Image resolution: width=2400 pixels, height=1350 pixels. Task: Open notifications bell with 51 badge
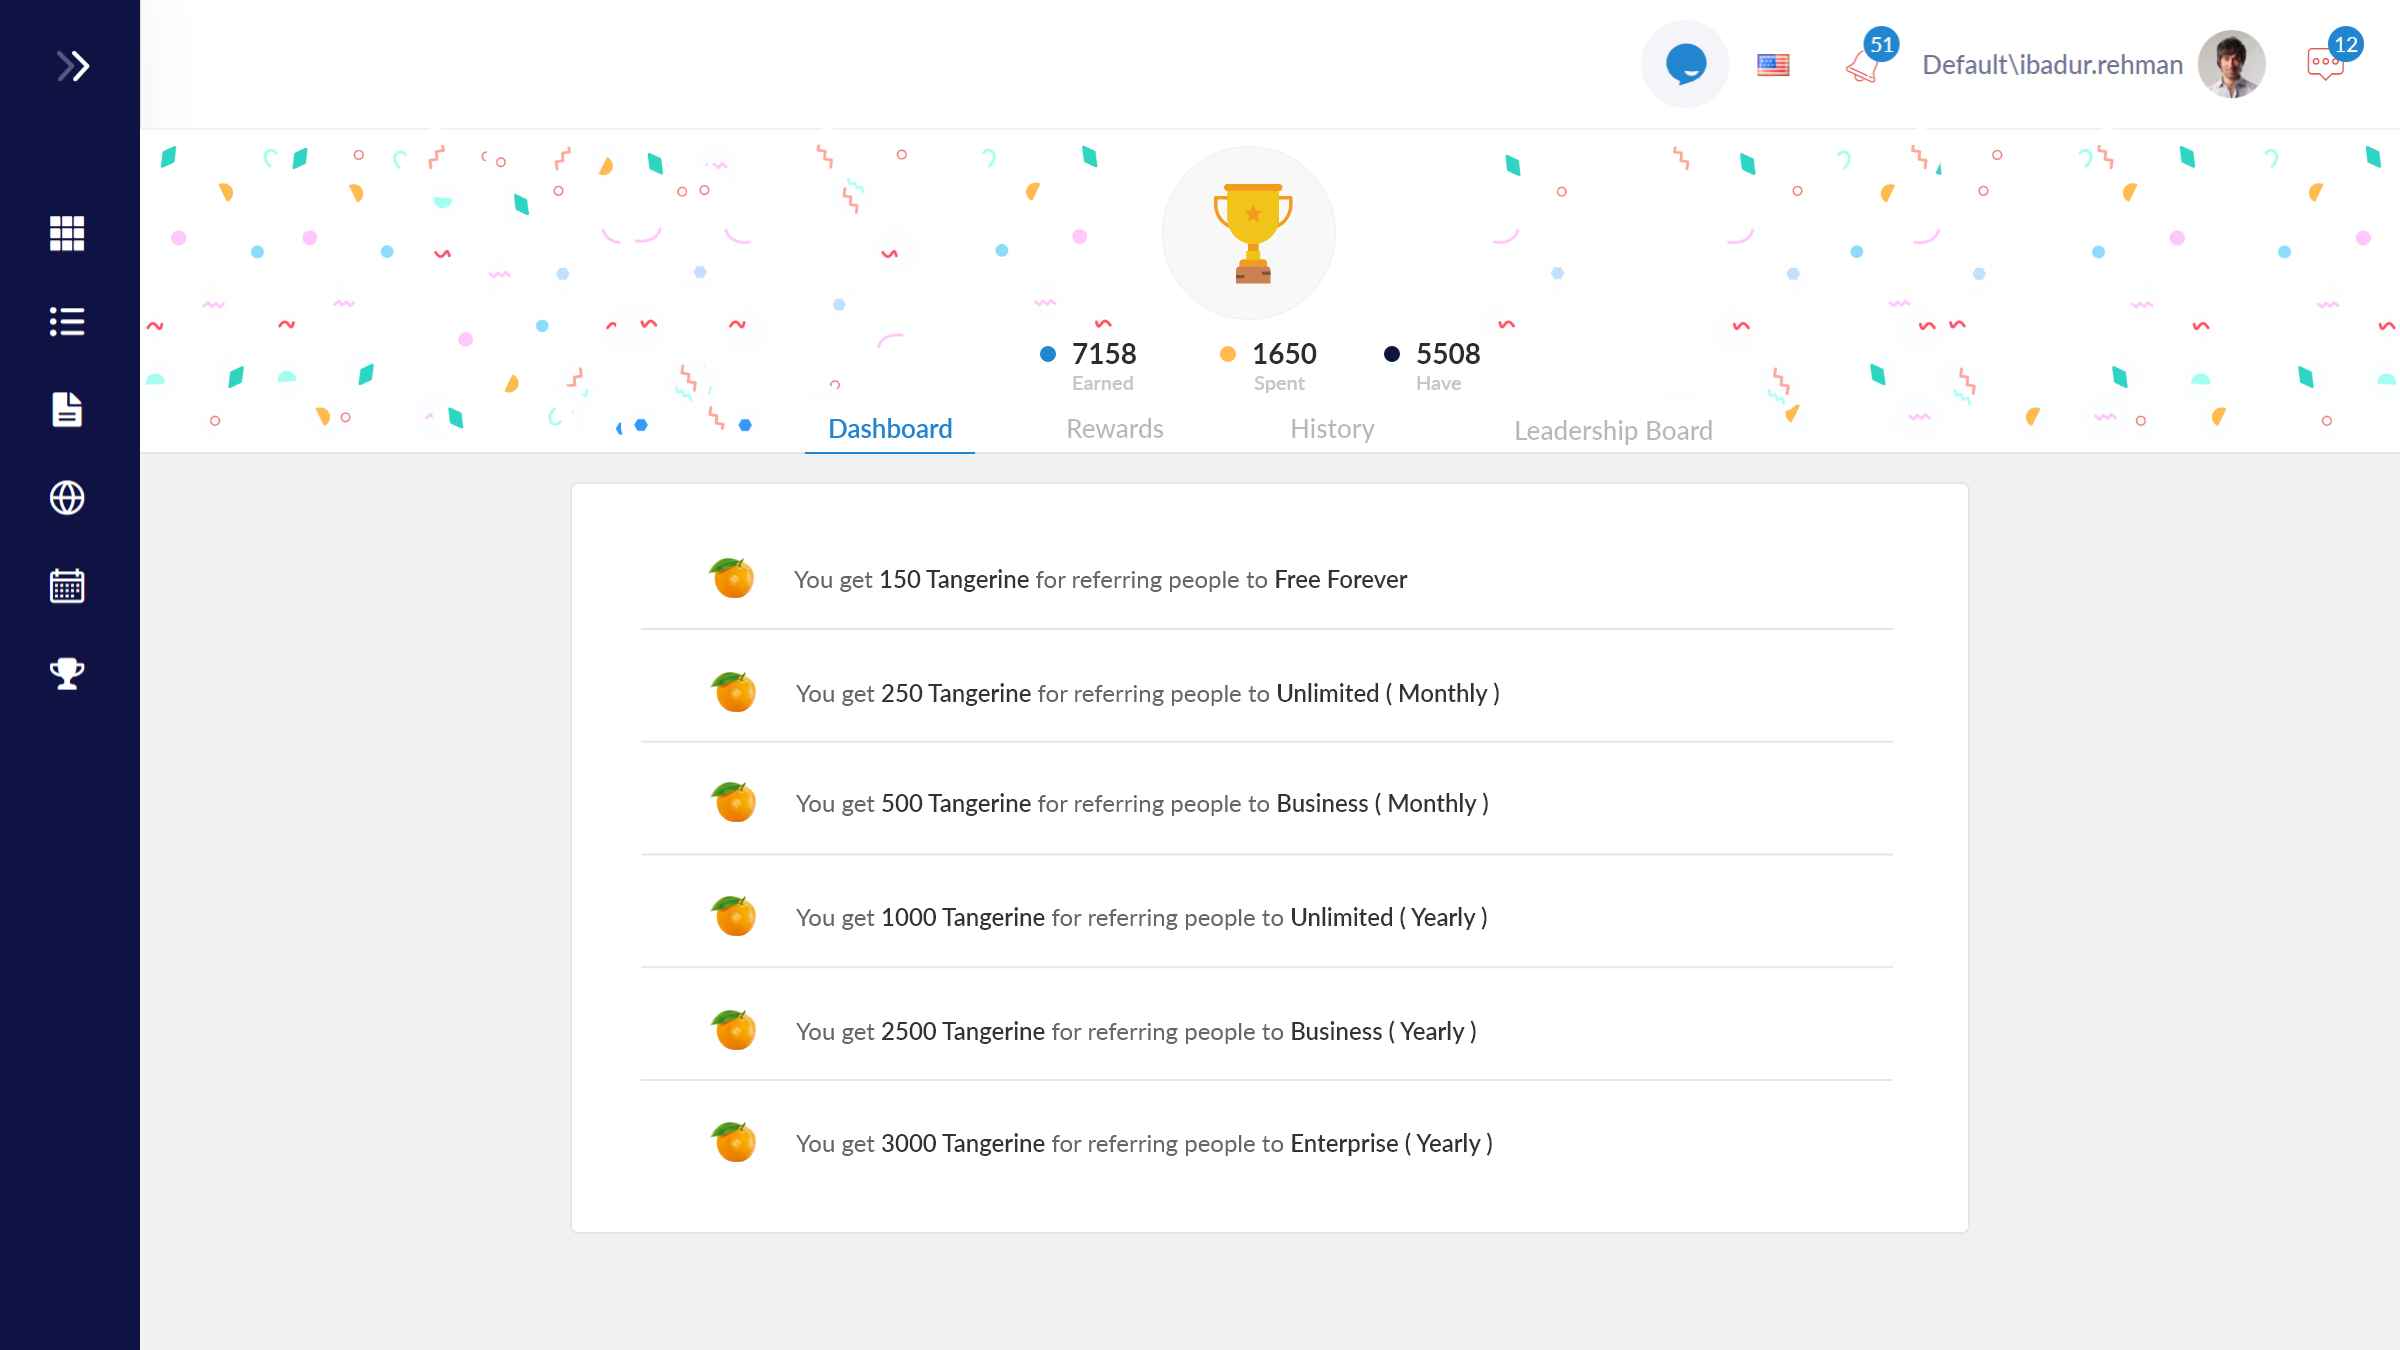1863,65
